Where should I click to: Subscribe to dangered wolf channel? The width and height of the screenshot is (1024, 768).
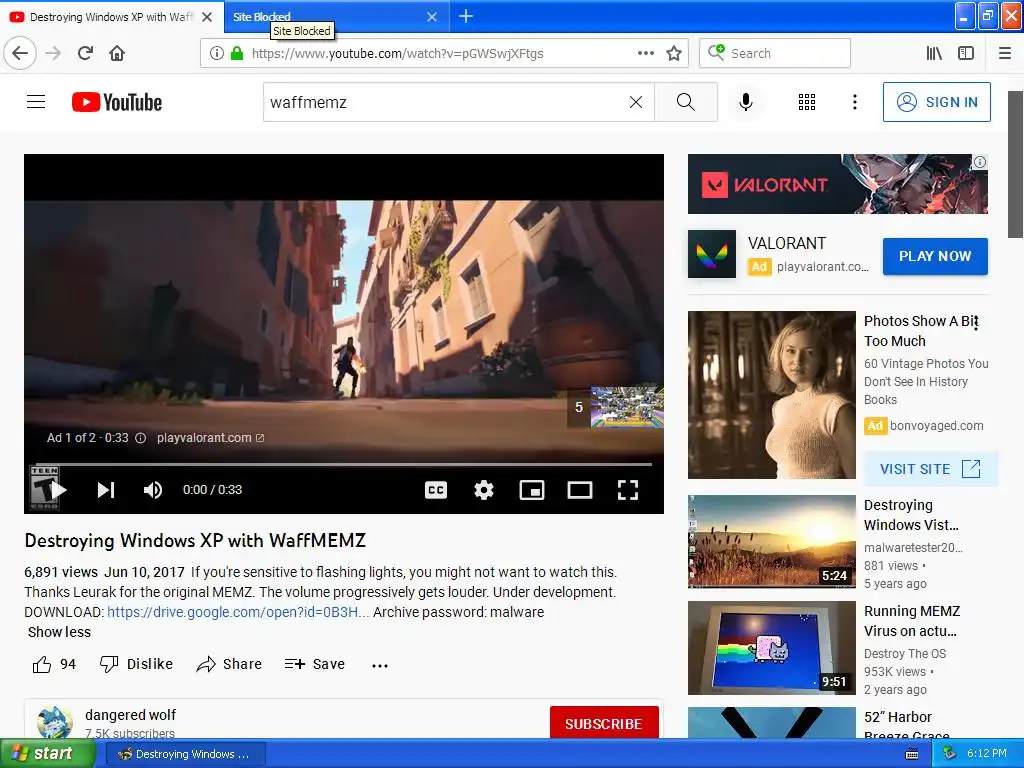[603, 724]
